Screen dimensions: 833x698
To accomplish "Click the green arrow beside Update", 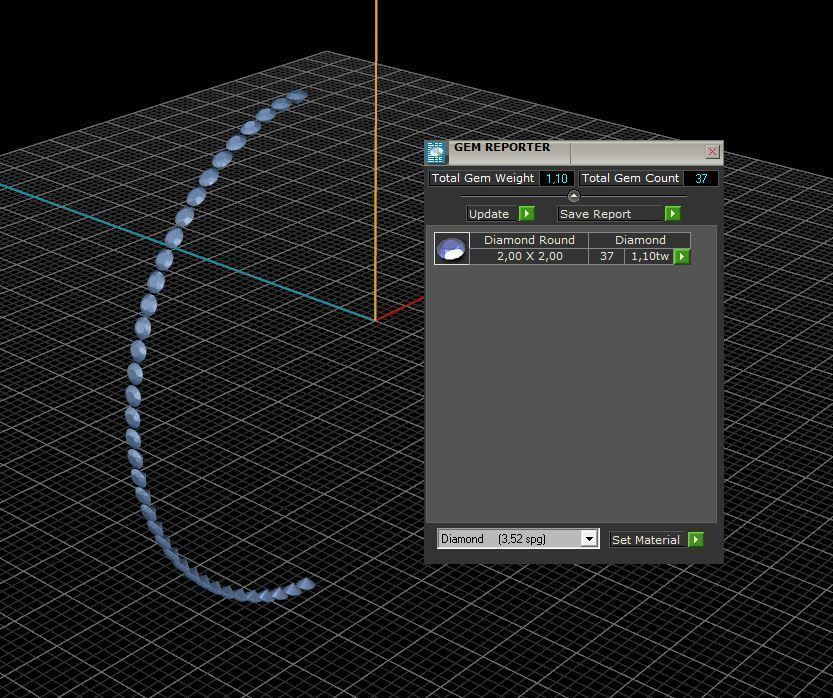I will tap(526, 214).
